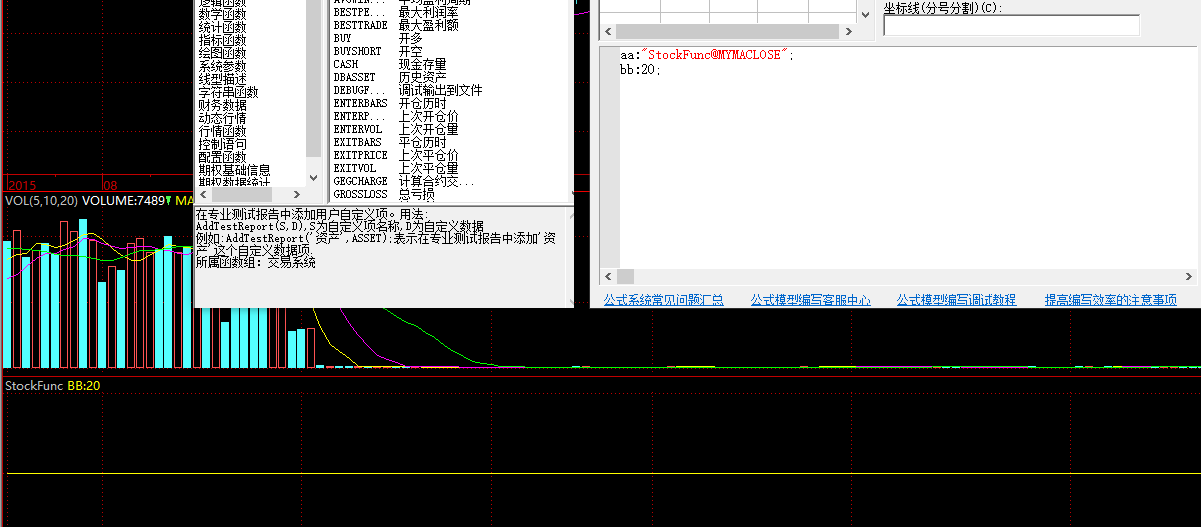Click the category list horizontal scroll left arrow
This screenshot has width=1201, height=527.
(x=203, y=194)
